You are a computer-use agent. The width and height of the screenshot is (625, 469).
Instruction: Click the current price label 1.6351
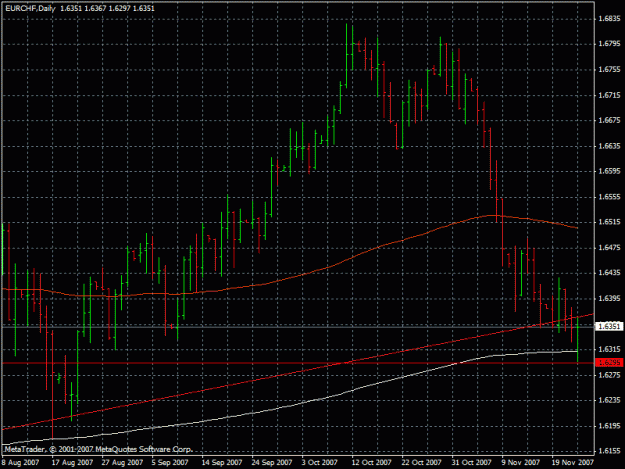[x=609, y=327]
